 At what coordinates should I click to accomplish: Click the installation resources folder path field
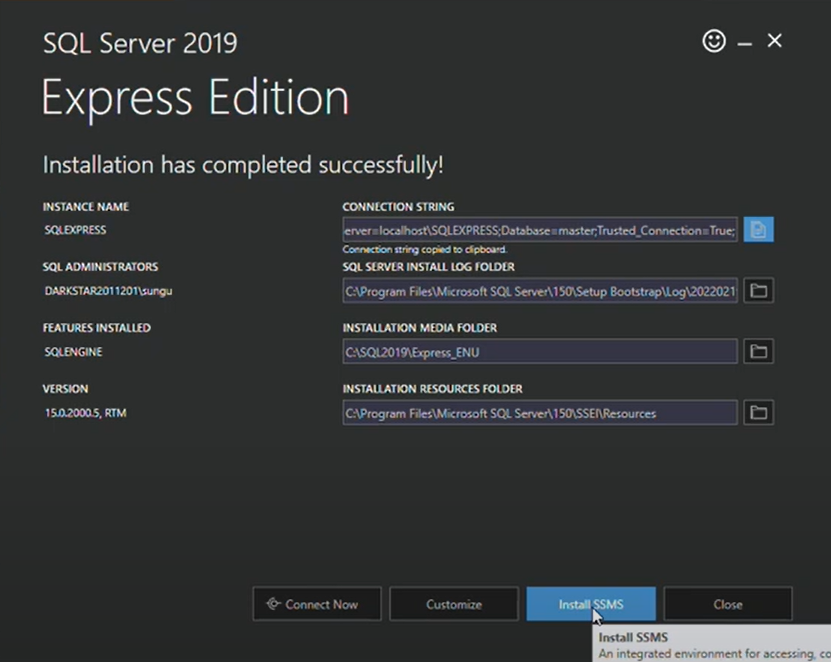(540, 412)
